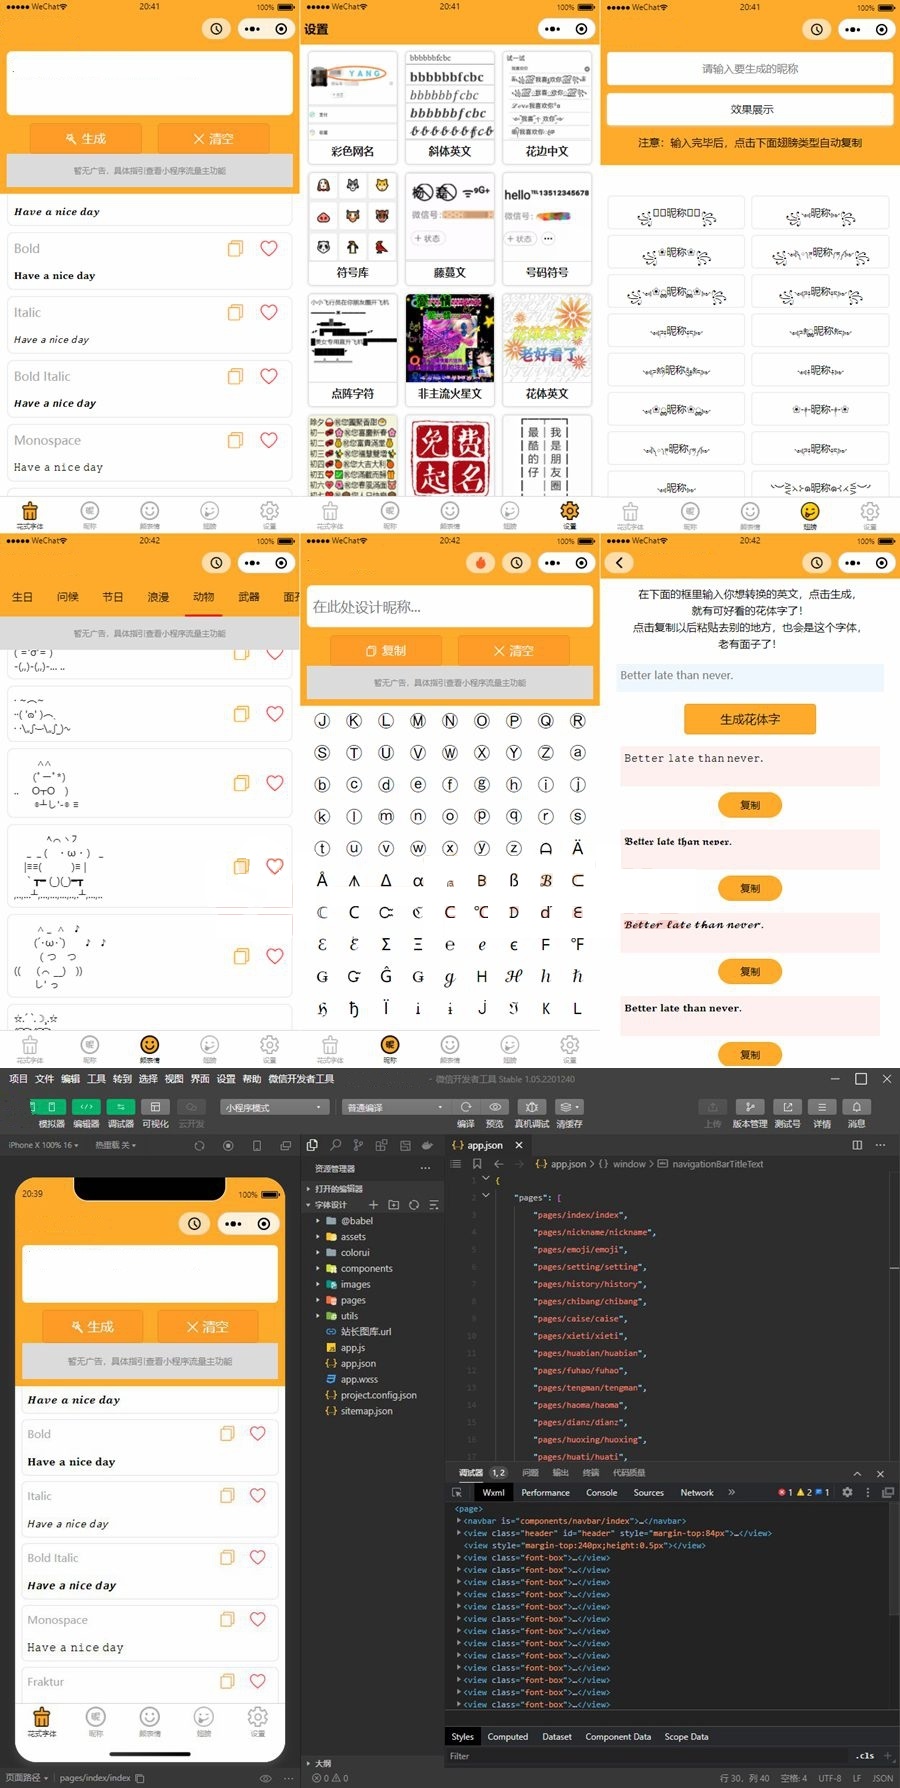The image size is (900, 1788).
Task: Click the 生成花体字 button
Action: (750, 719)
